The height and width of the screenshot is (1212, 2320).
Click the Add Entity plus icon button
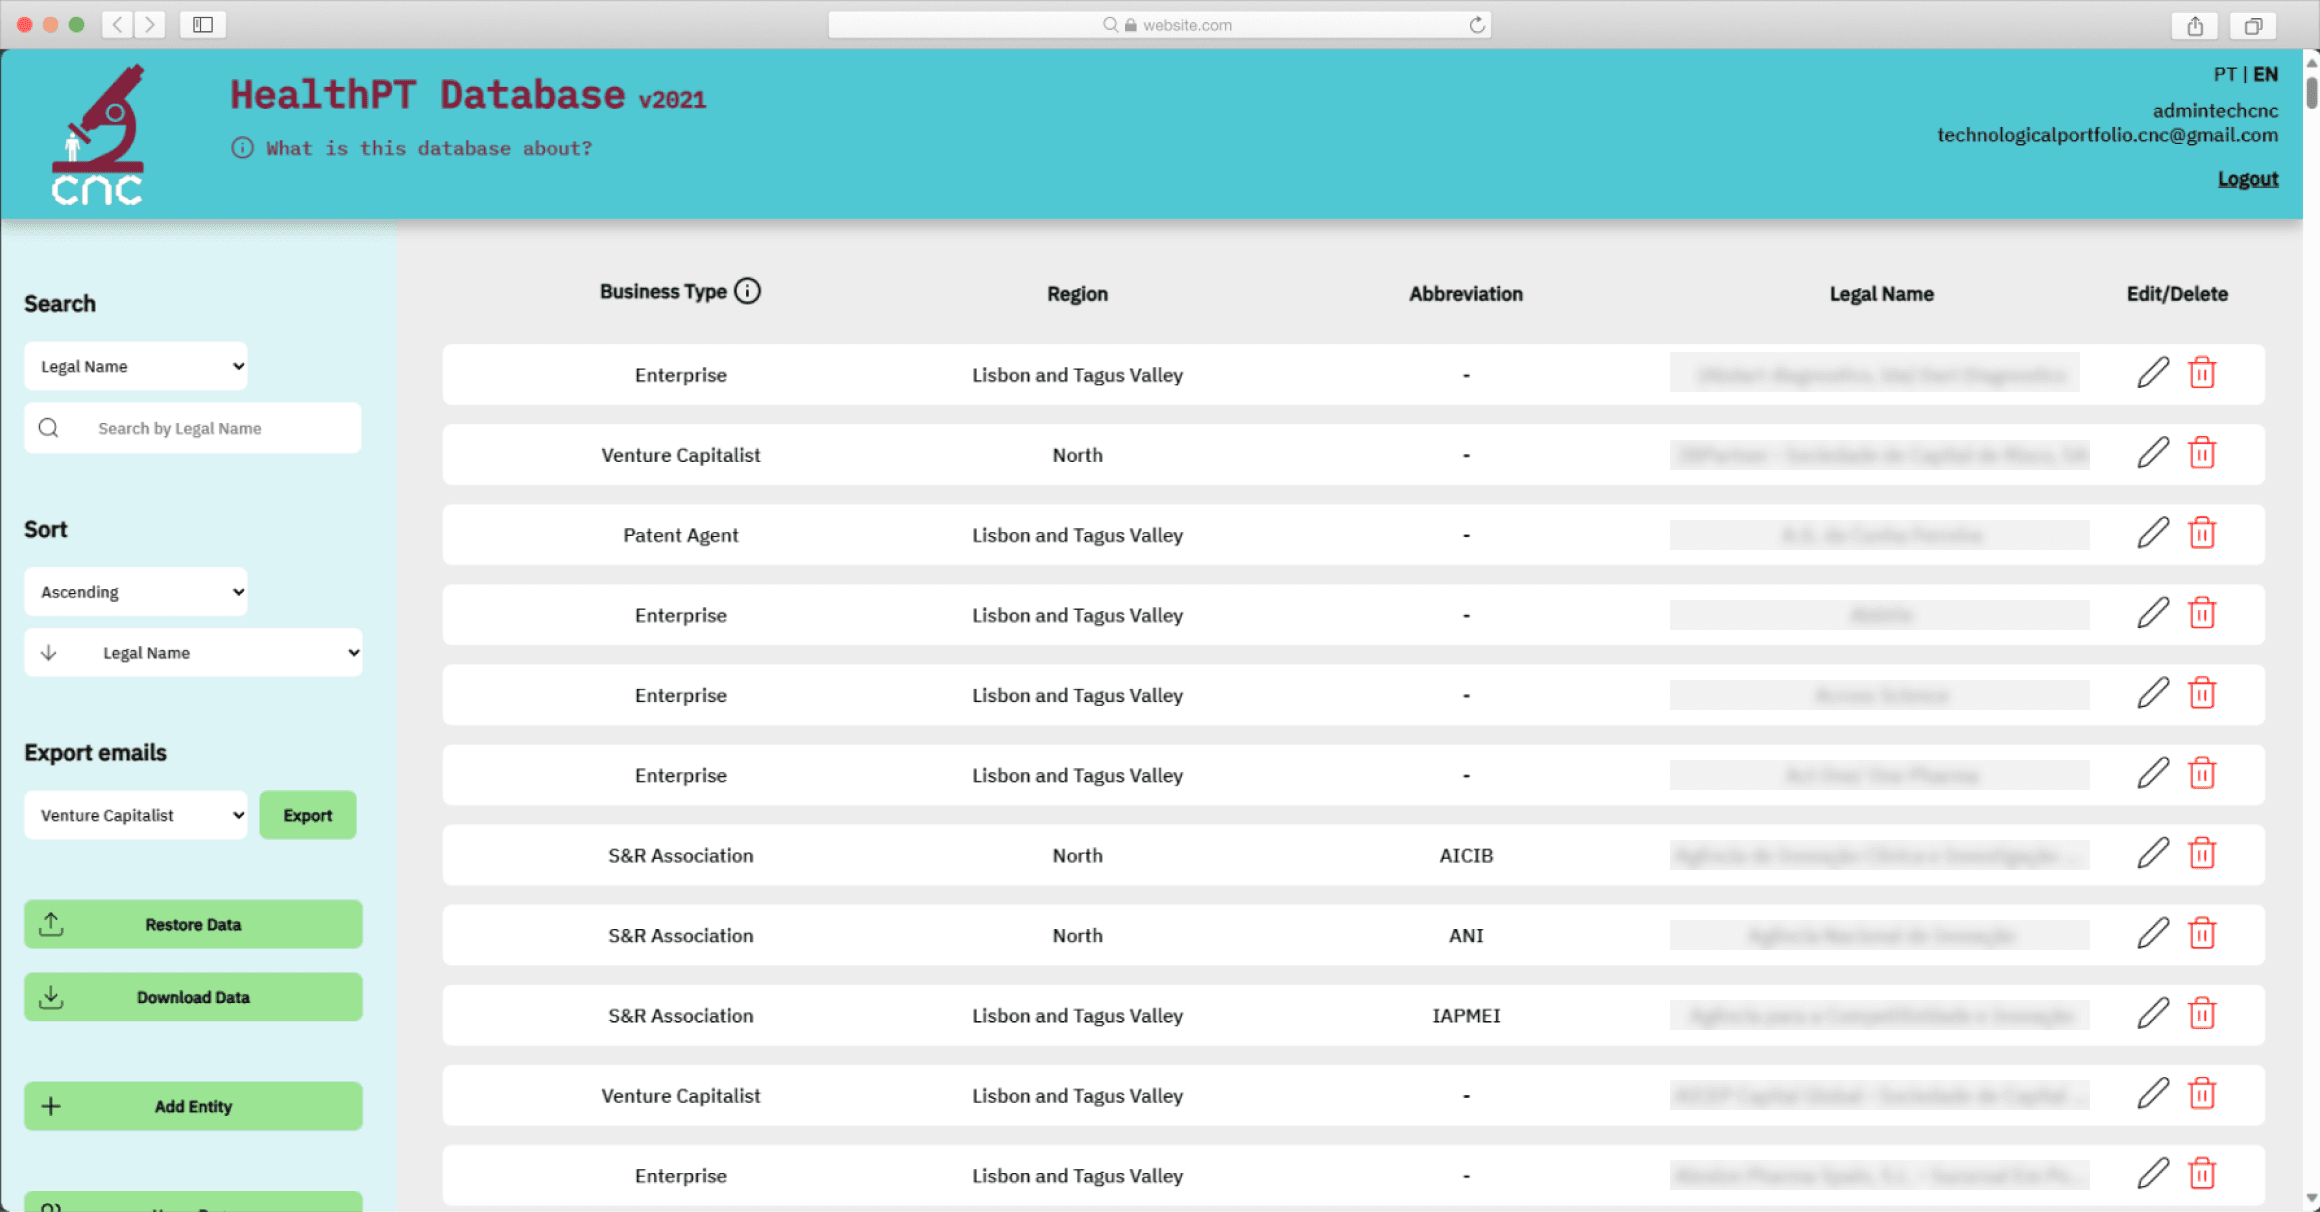(x=51, y=1105)
